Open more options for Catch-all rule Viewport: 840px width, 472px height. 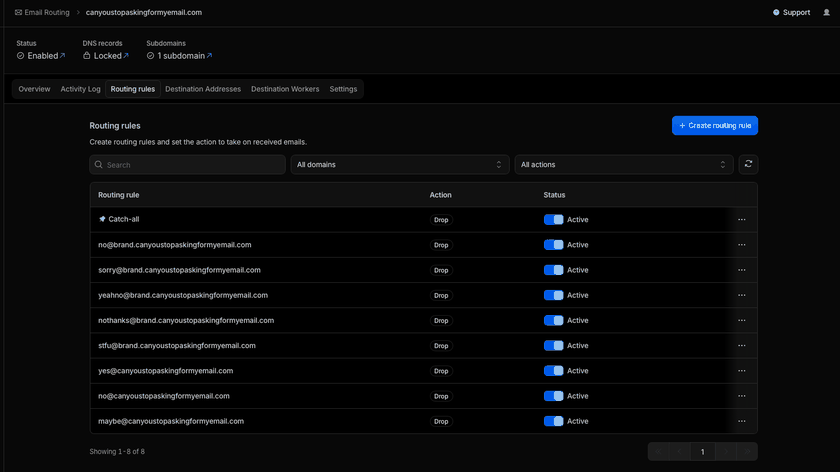[x=741, y=220]
